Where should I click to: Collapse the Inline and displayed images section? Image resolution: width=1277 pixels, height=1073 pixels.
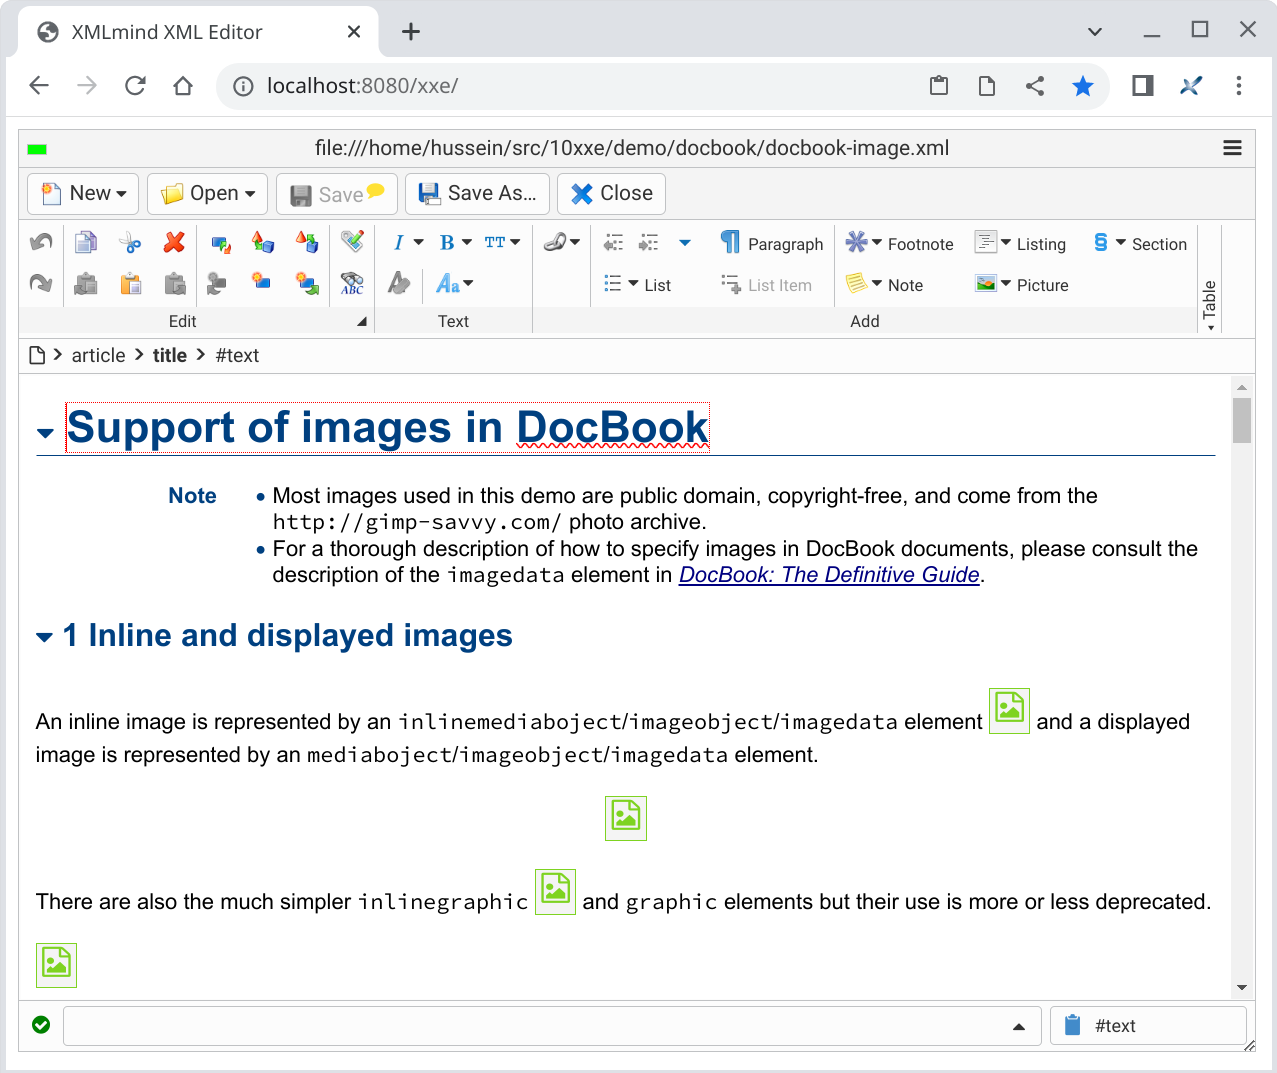(x=44, y=637)
